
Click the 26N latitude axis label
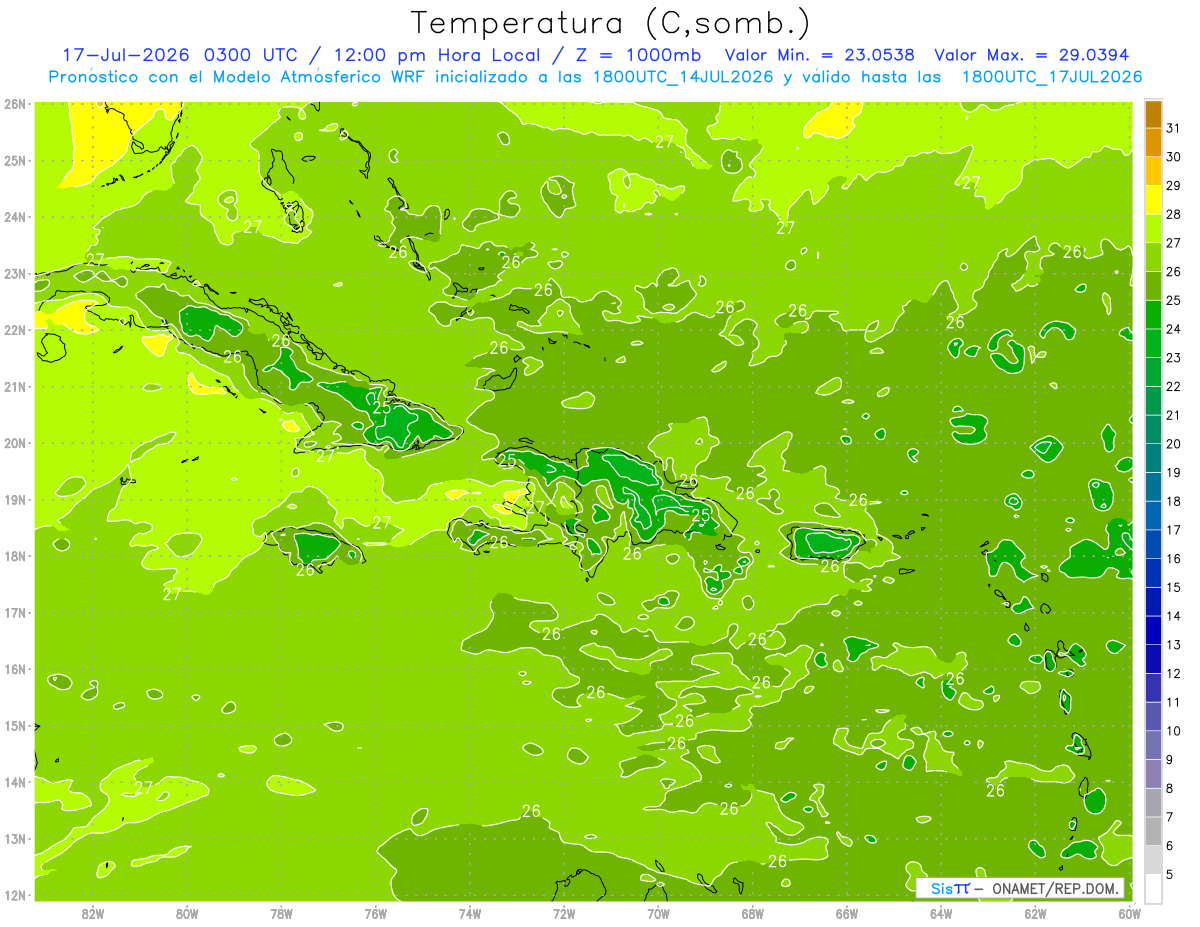pyautogui.click(x=15, y=104)
